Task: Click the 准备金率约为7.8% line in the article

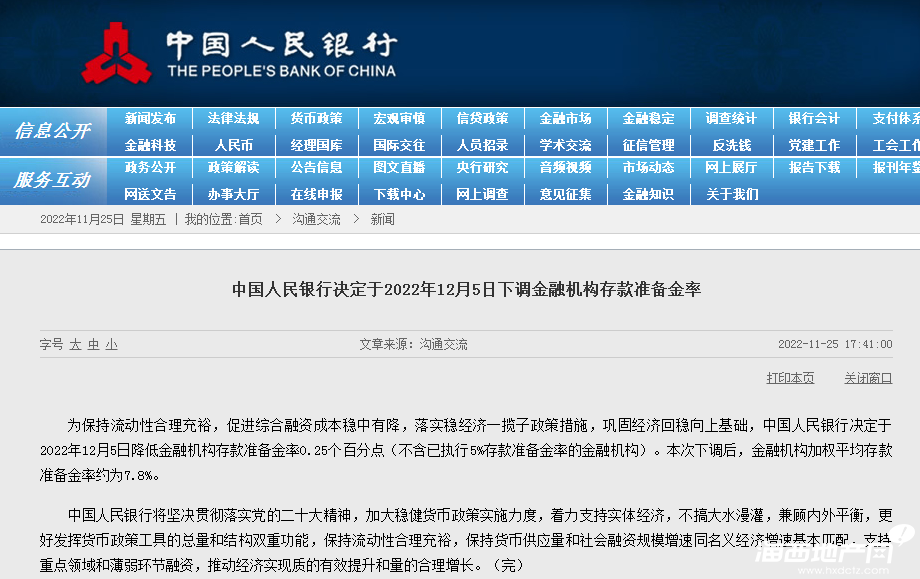Action: [99, 476]
